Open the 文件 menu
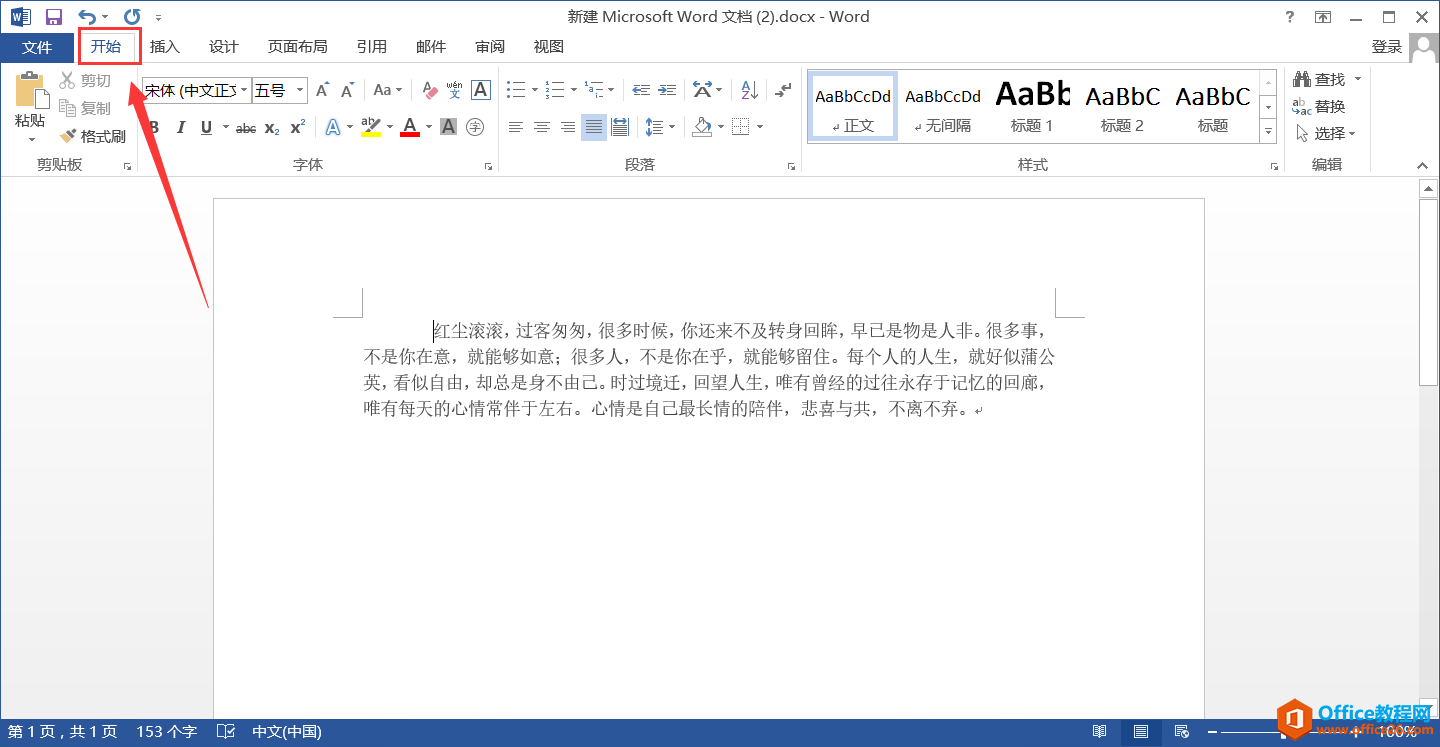 [x=37, y=46]
